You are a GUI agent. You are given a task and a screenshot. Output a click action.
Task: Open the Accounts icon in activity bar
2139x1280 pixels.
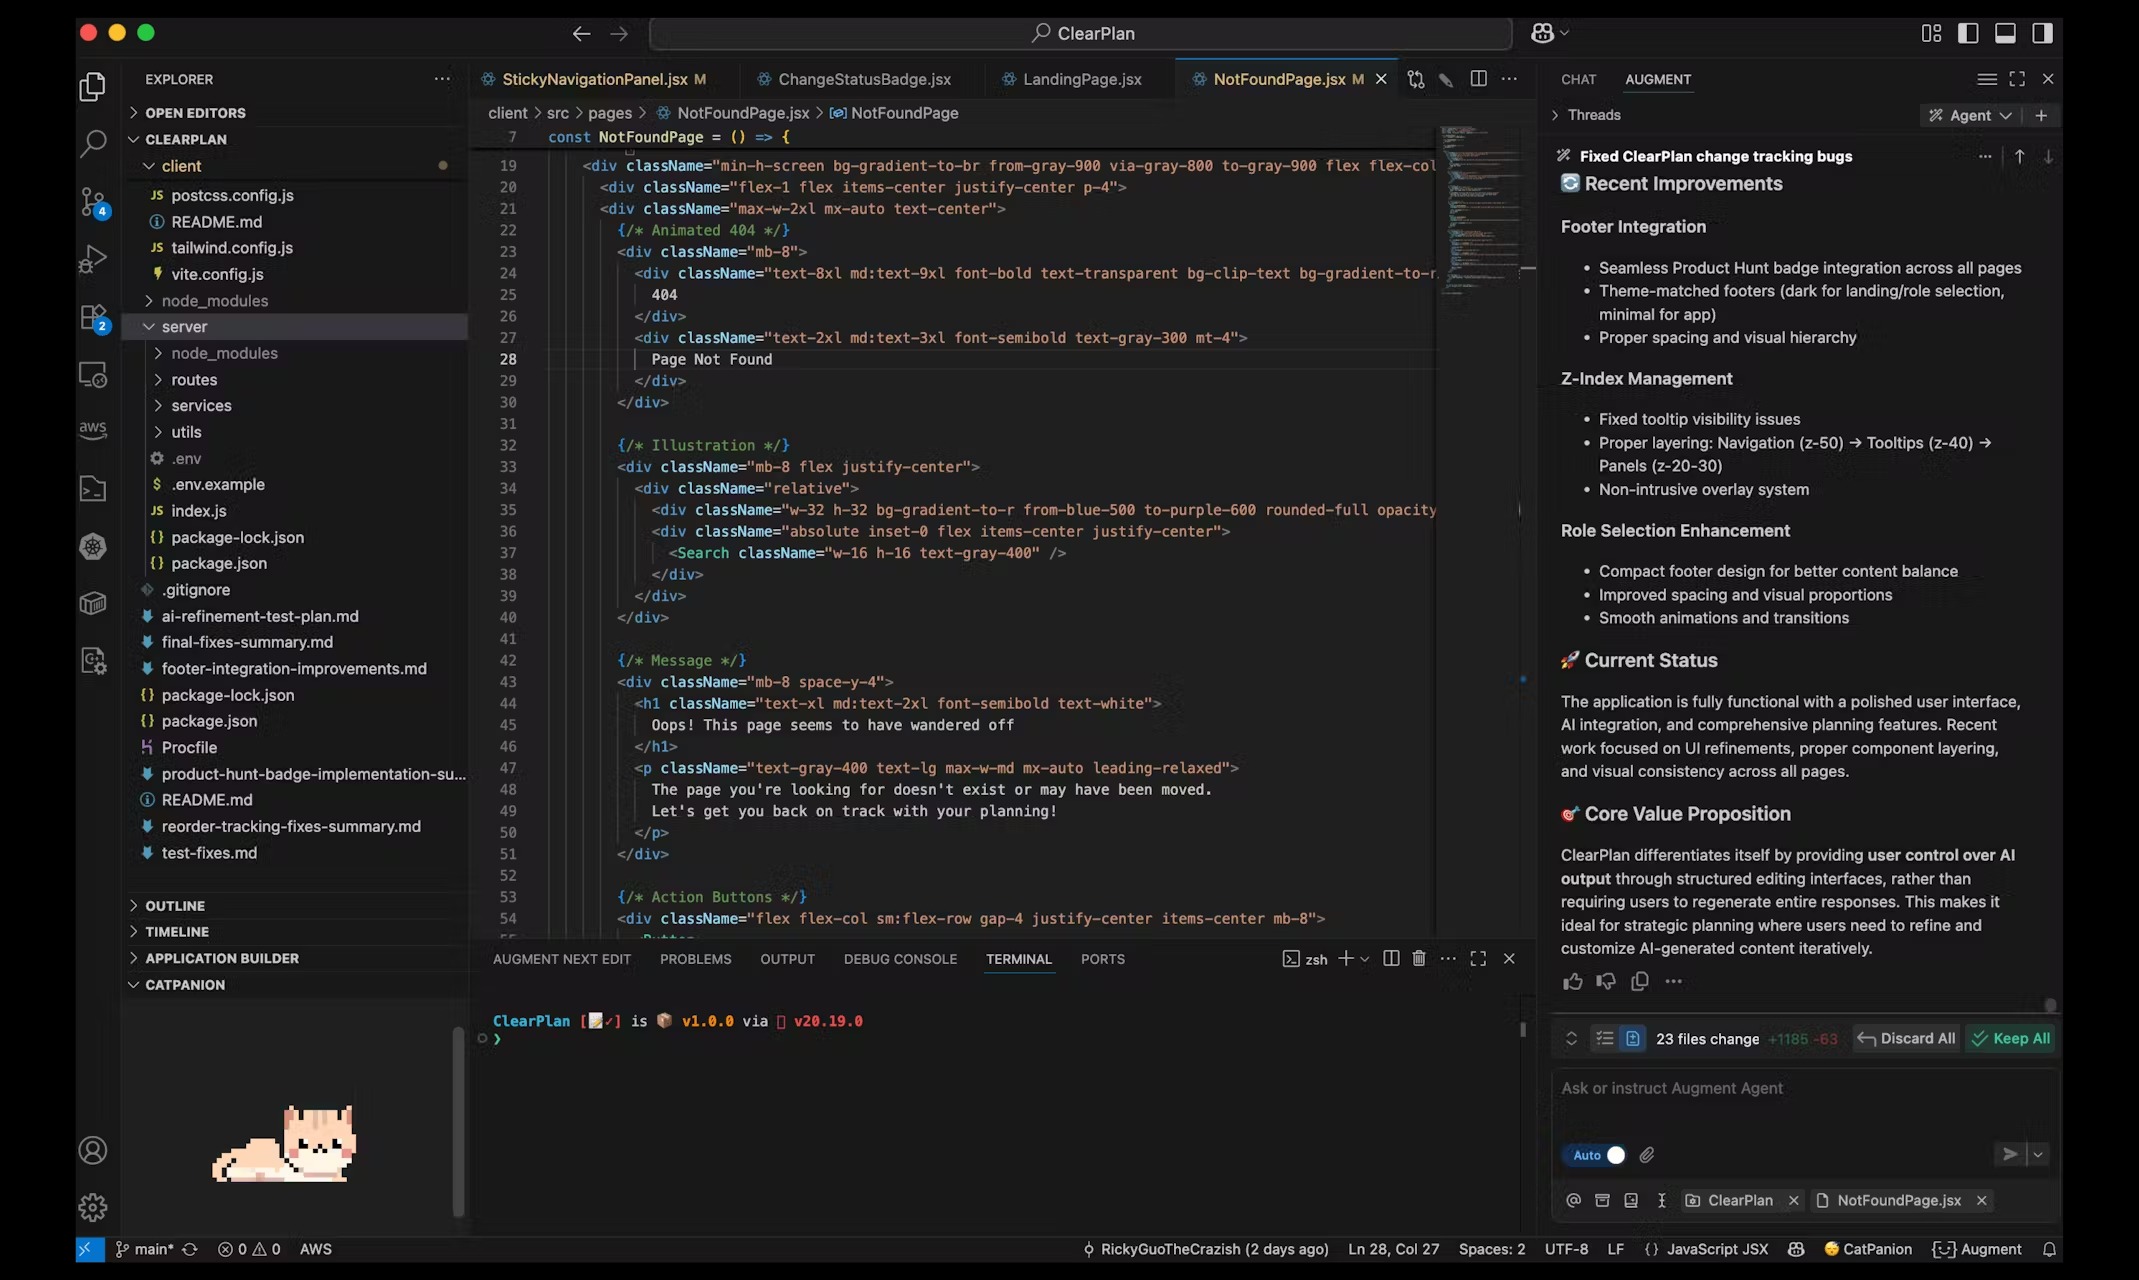[x=93, y=1151]
